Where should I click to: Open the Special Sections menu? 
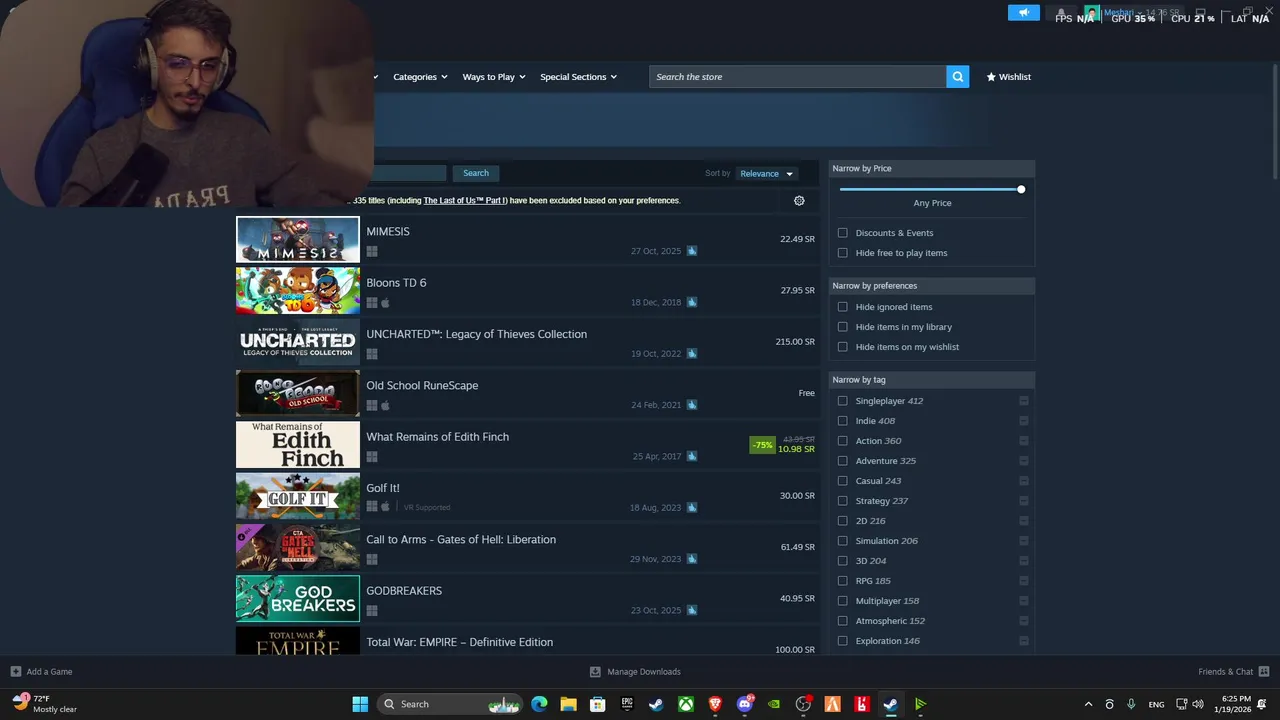(578, 77)
